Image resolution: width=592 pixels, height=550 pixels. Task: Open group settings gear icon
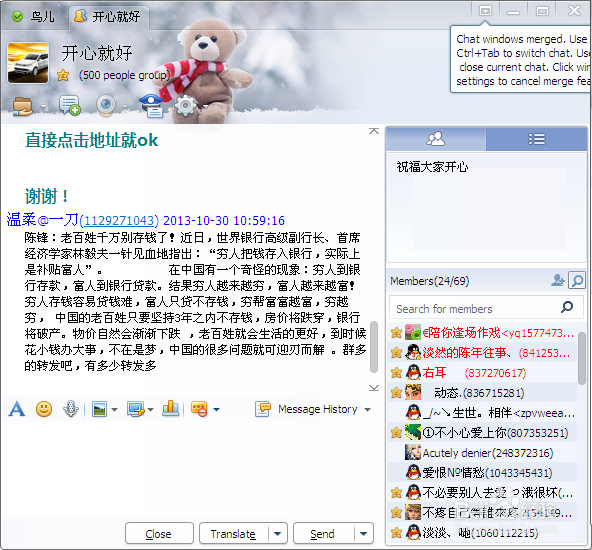point(185,106)
